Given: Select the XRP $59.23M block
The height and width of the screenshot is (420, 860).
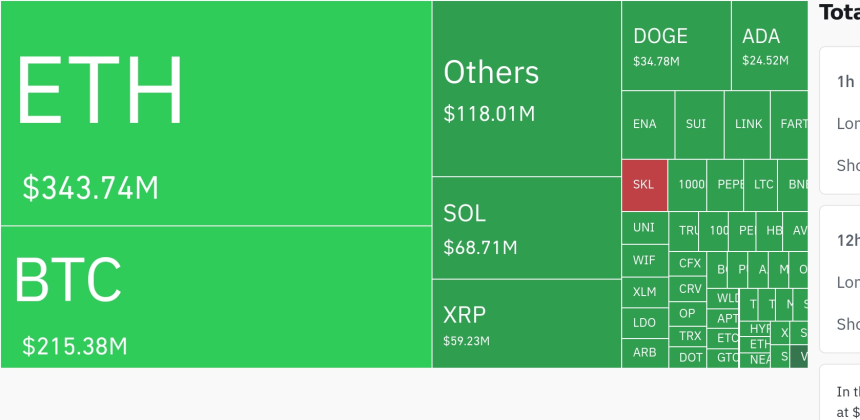Looking at the screenshot, I should (526, 323).
